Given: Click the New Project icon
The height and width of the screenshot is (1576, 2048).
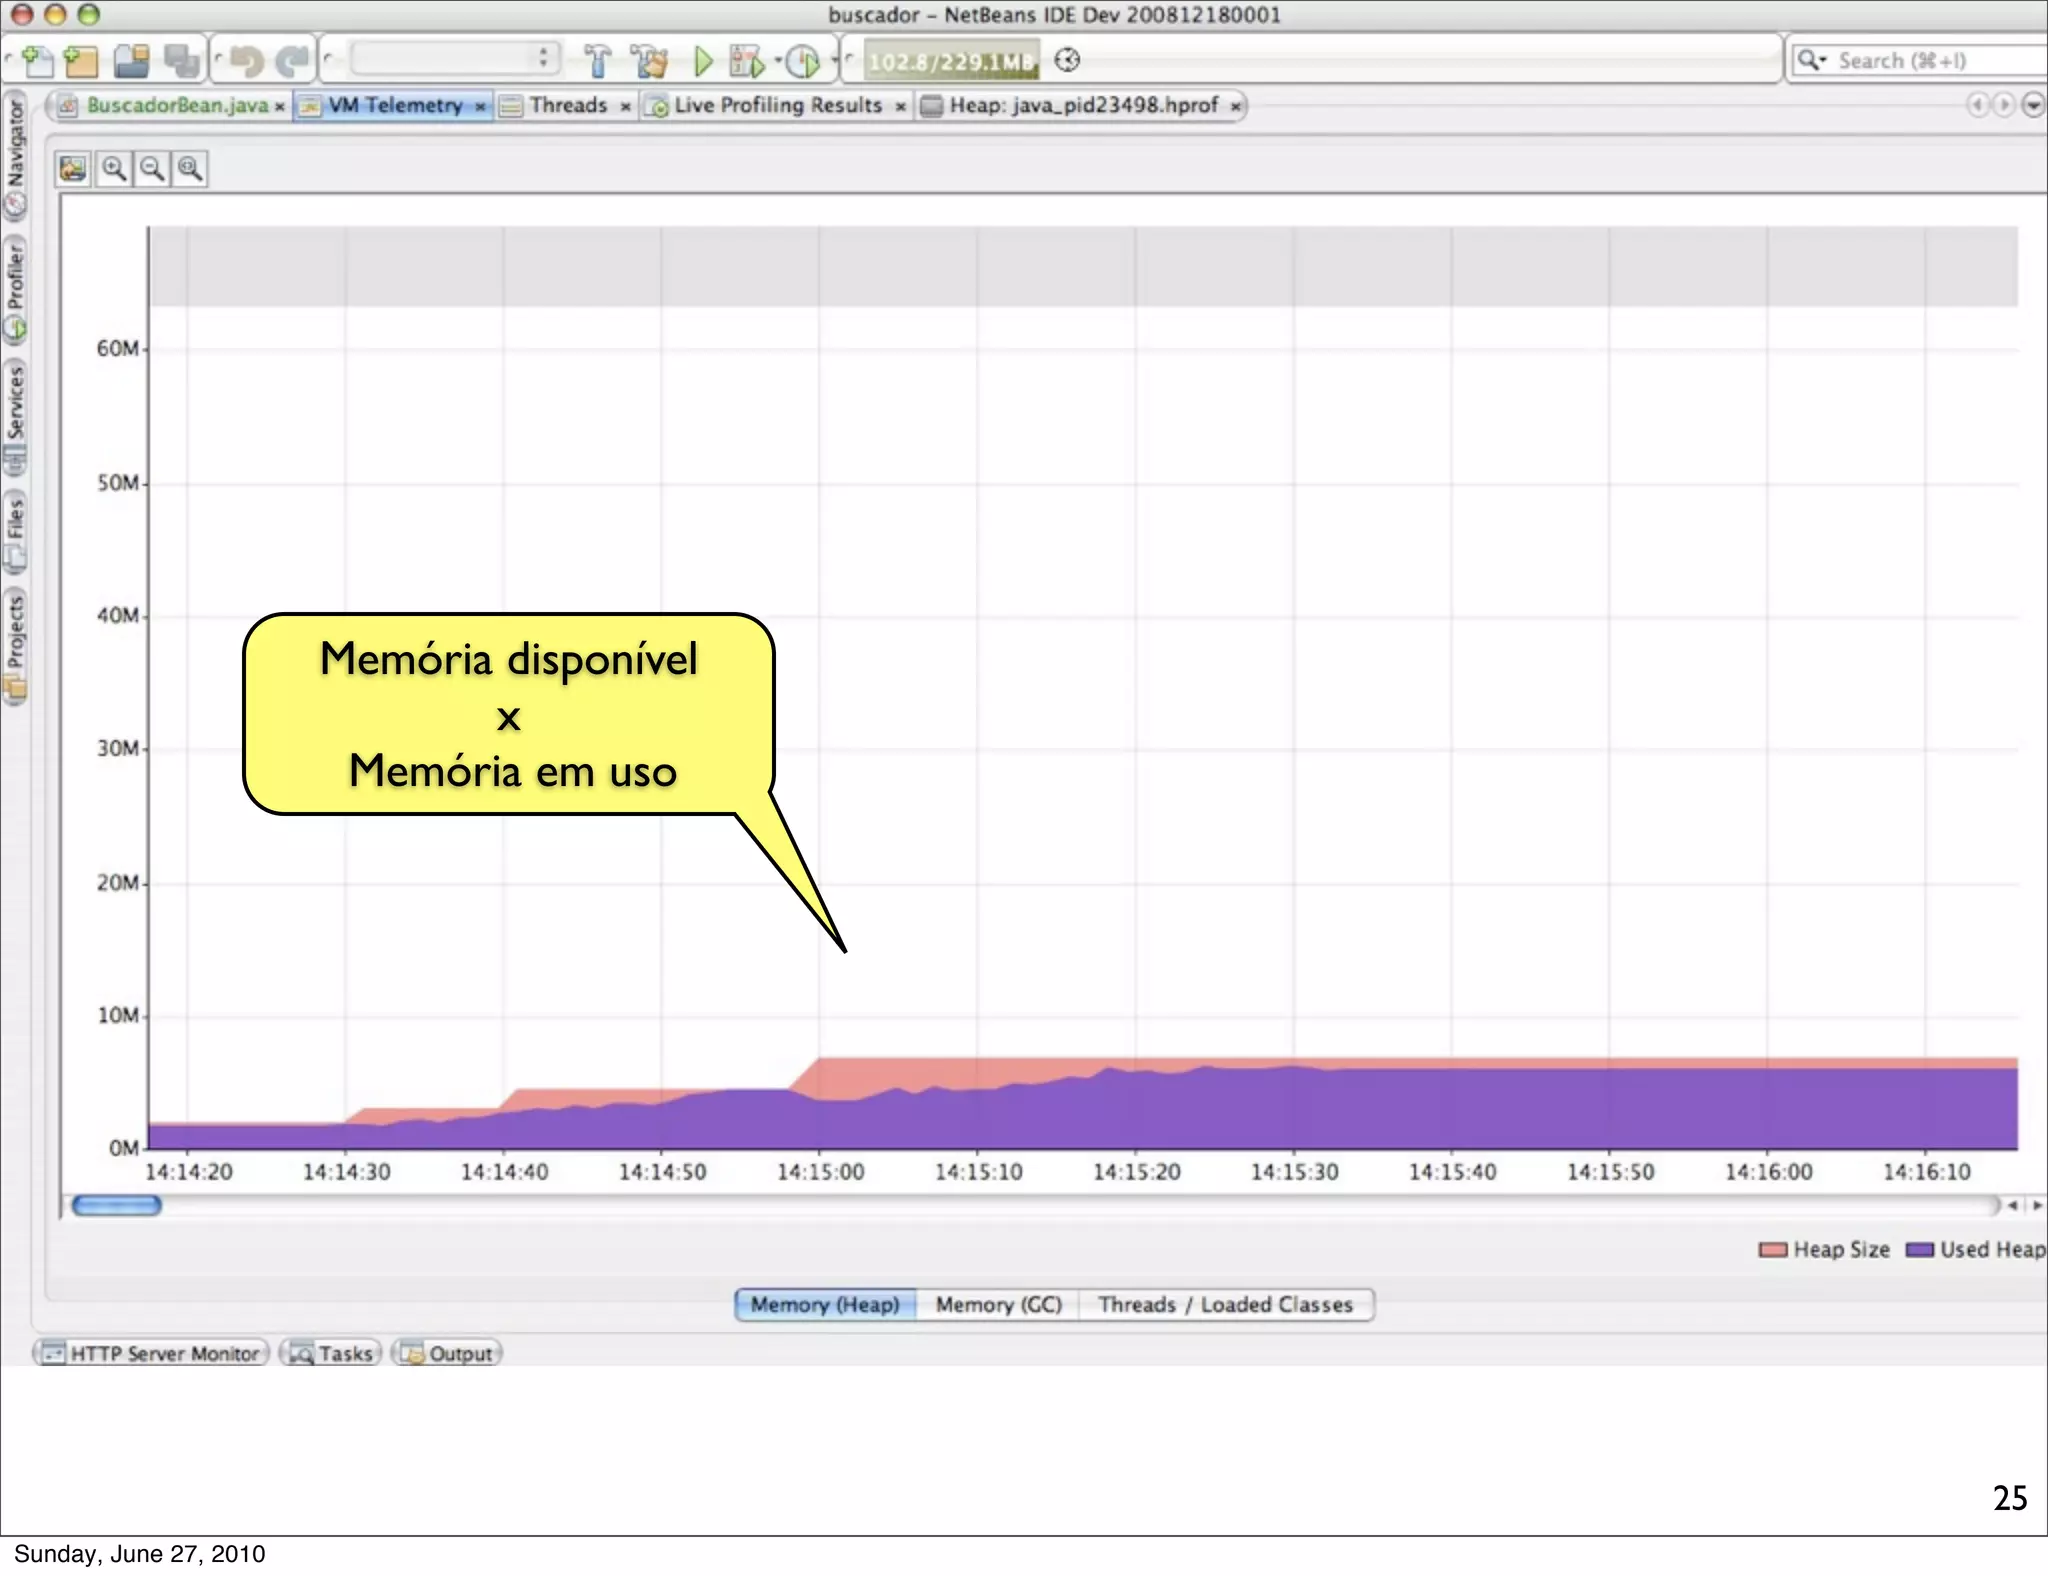Looking at the screenshot, I should click(x=81, y=61).
